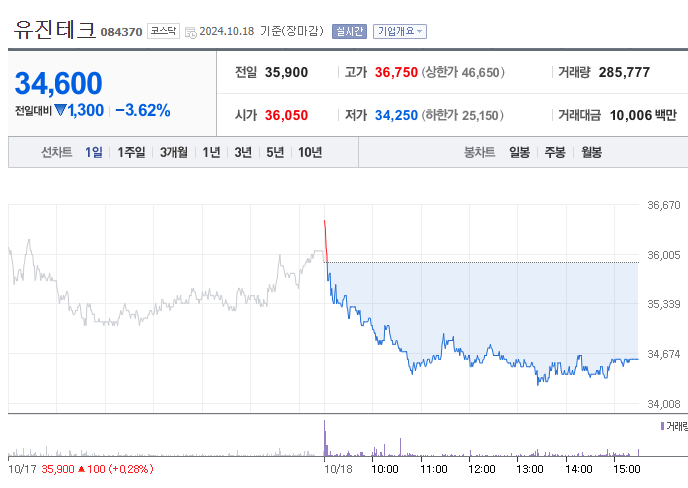
Task: Click the stock code 084370
Action: click(122, 32)
